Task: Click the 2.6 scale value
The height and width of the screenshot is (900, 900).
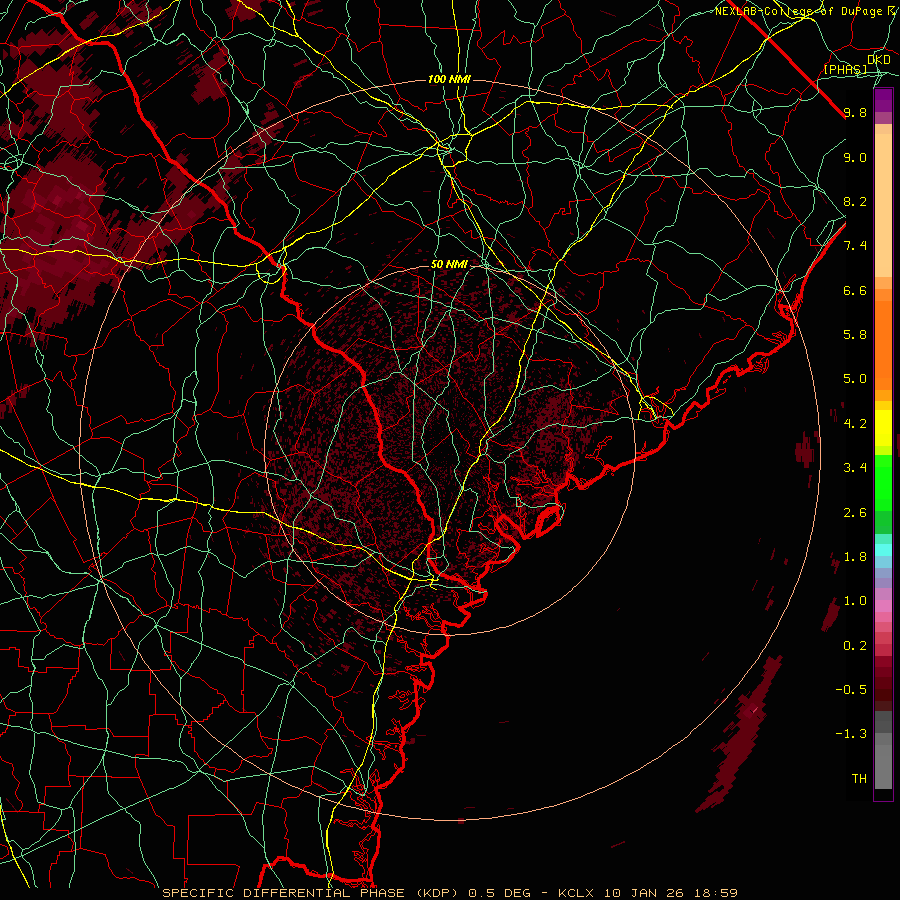Action: [855, 513]
